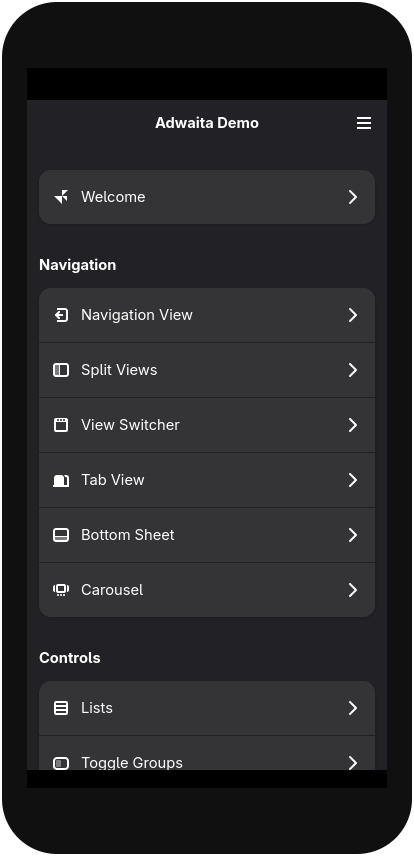Open the View Switcher page

pos(207,425)
